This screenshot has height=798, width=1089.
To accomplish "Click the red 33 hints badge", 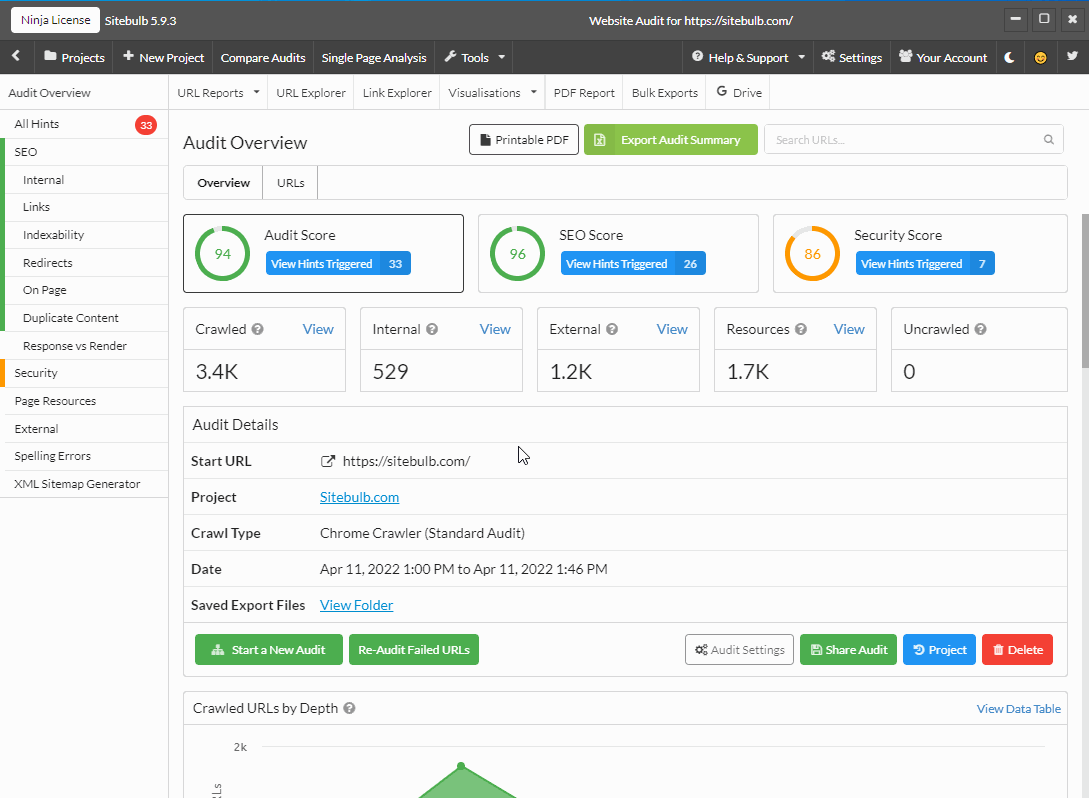I will coord(146,125).
